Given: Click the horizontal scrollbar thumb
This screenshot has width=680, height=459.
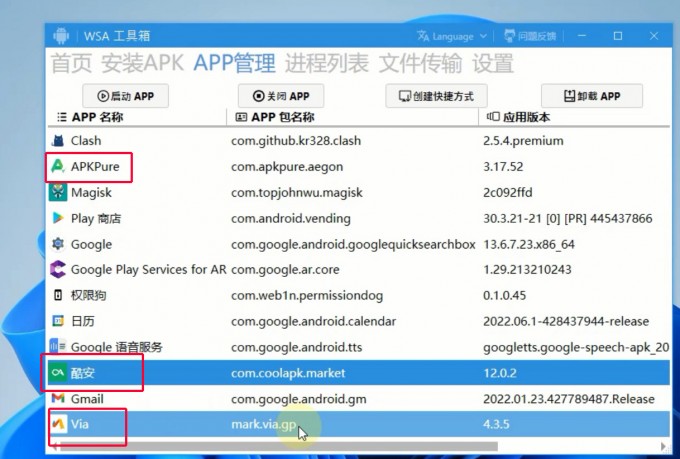Looking at the screenshot, I should (x=278, y=446).
